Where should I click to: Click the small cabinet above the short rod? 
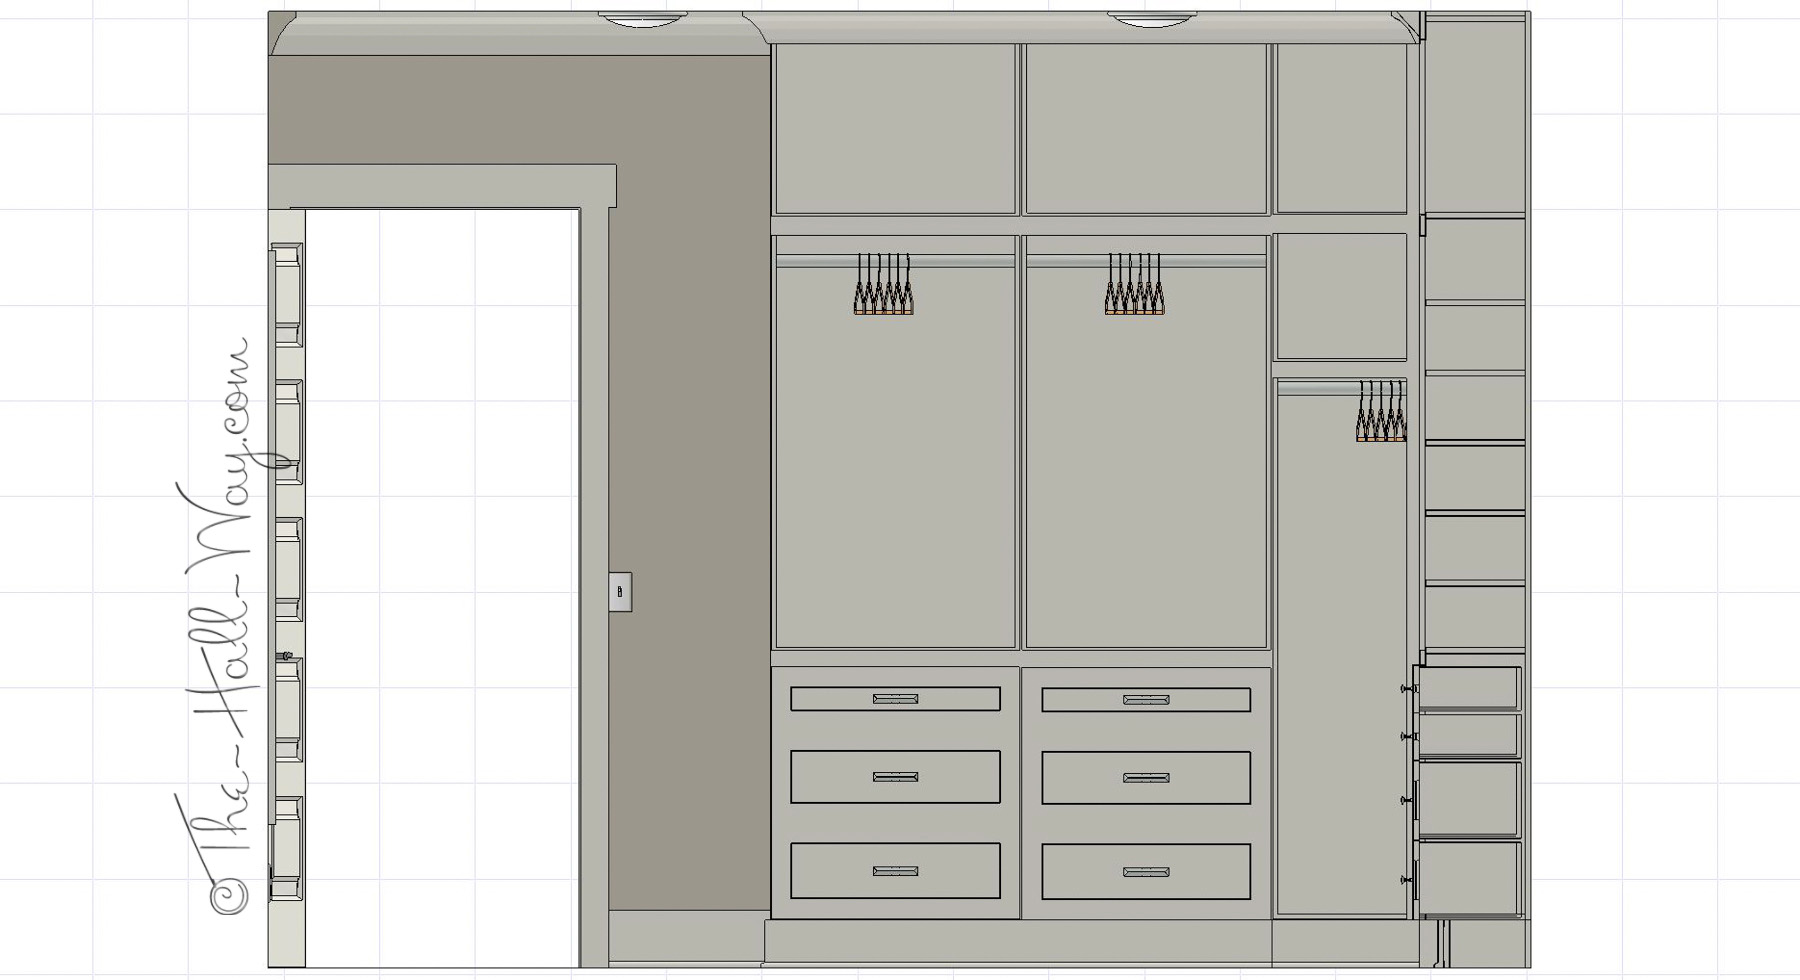coord(1341,296)
